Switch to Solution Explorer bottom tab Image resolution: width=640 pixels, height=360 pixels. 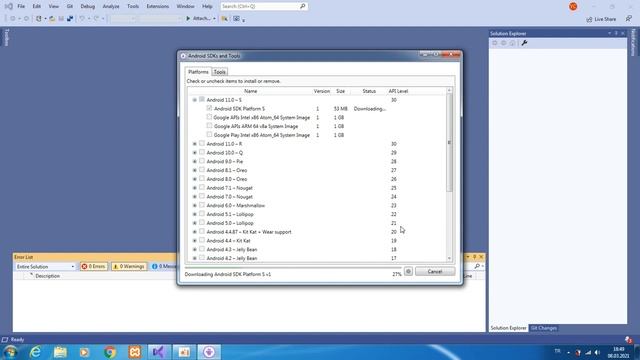508,328
